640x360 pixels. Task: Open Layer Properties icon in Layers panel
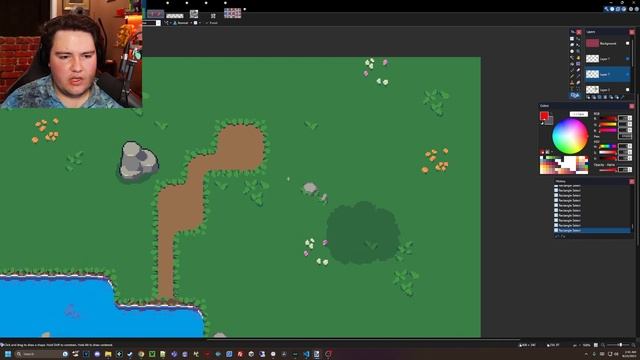[622, 97]
